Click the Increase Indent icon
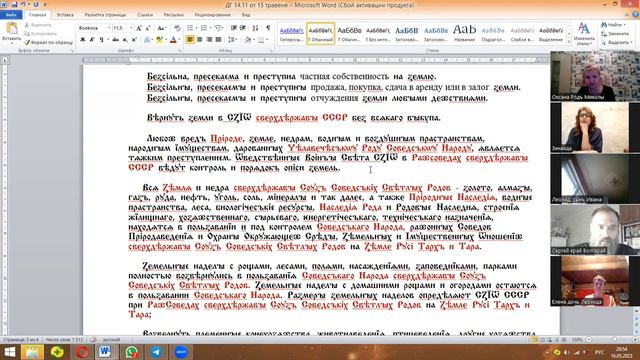The image size is (640, 360). point(243,28)
